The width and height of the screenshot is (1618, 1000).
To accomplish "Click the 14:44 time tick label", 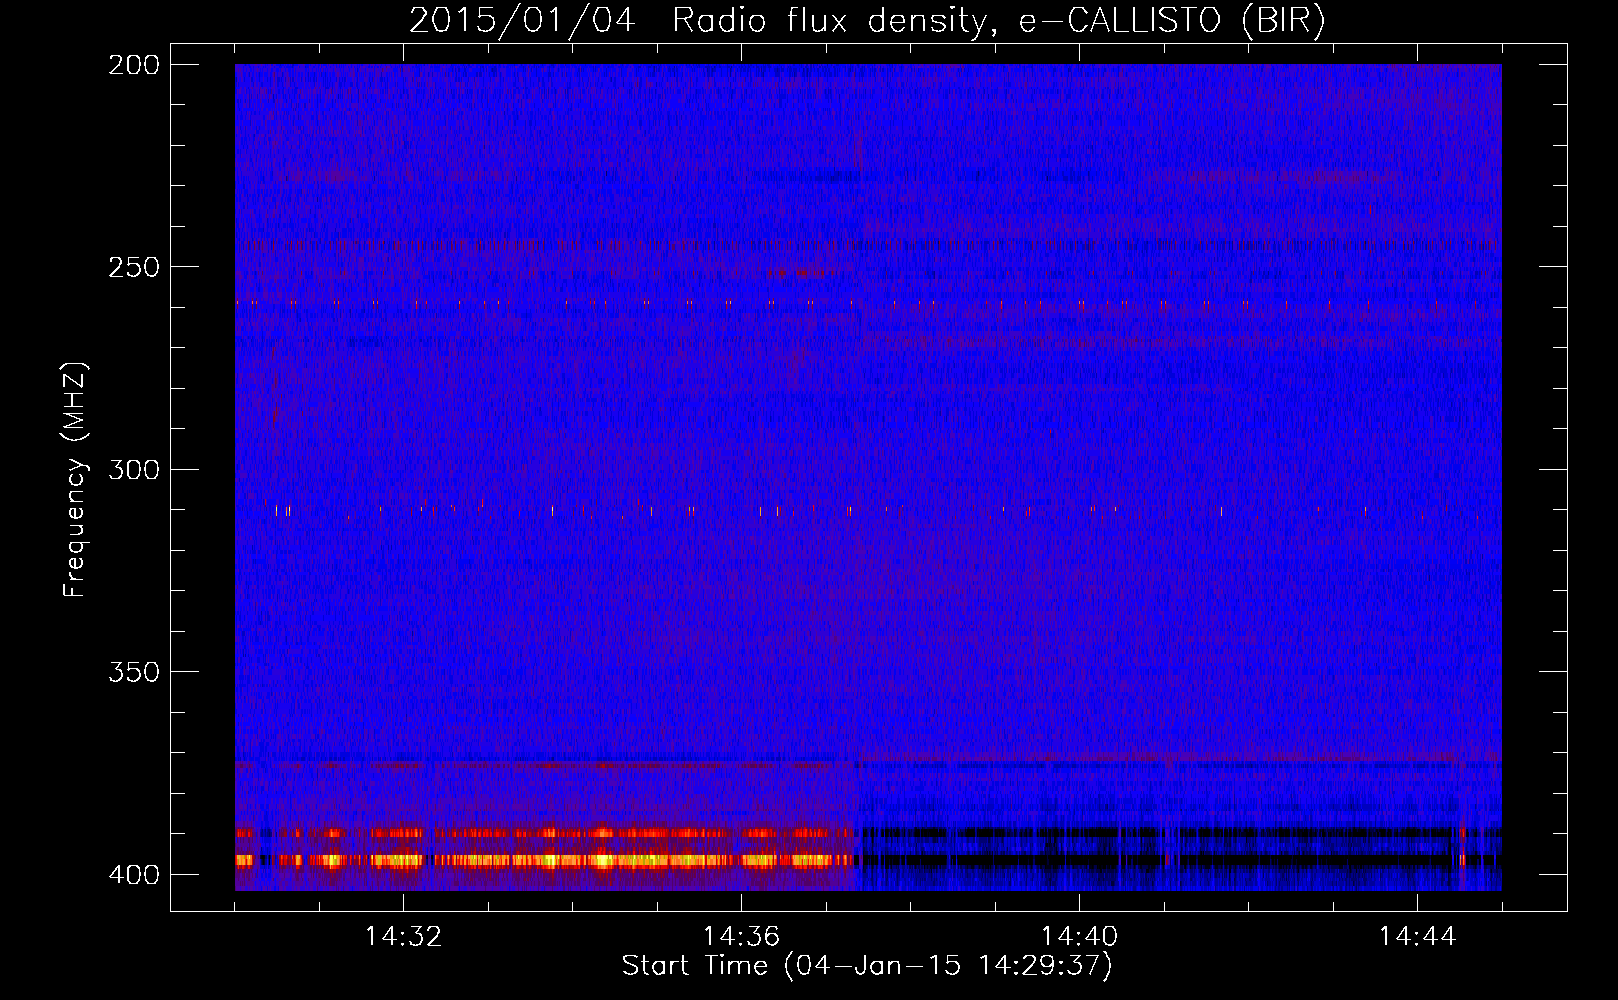I will [x=1417, y=937].
